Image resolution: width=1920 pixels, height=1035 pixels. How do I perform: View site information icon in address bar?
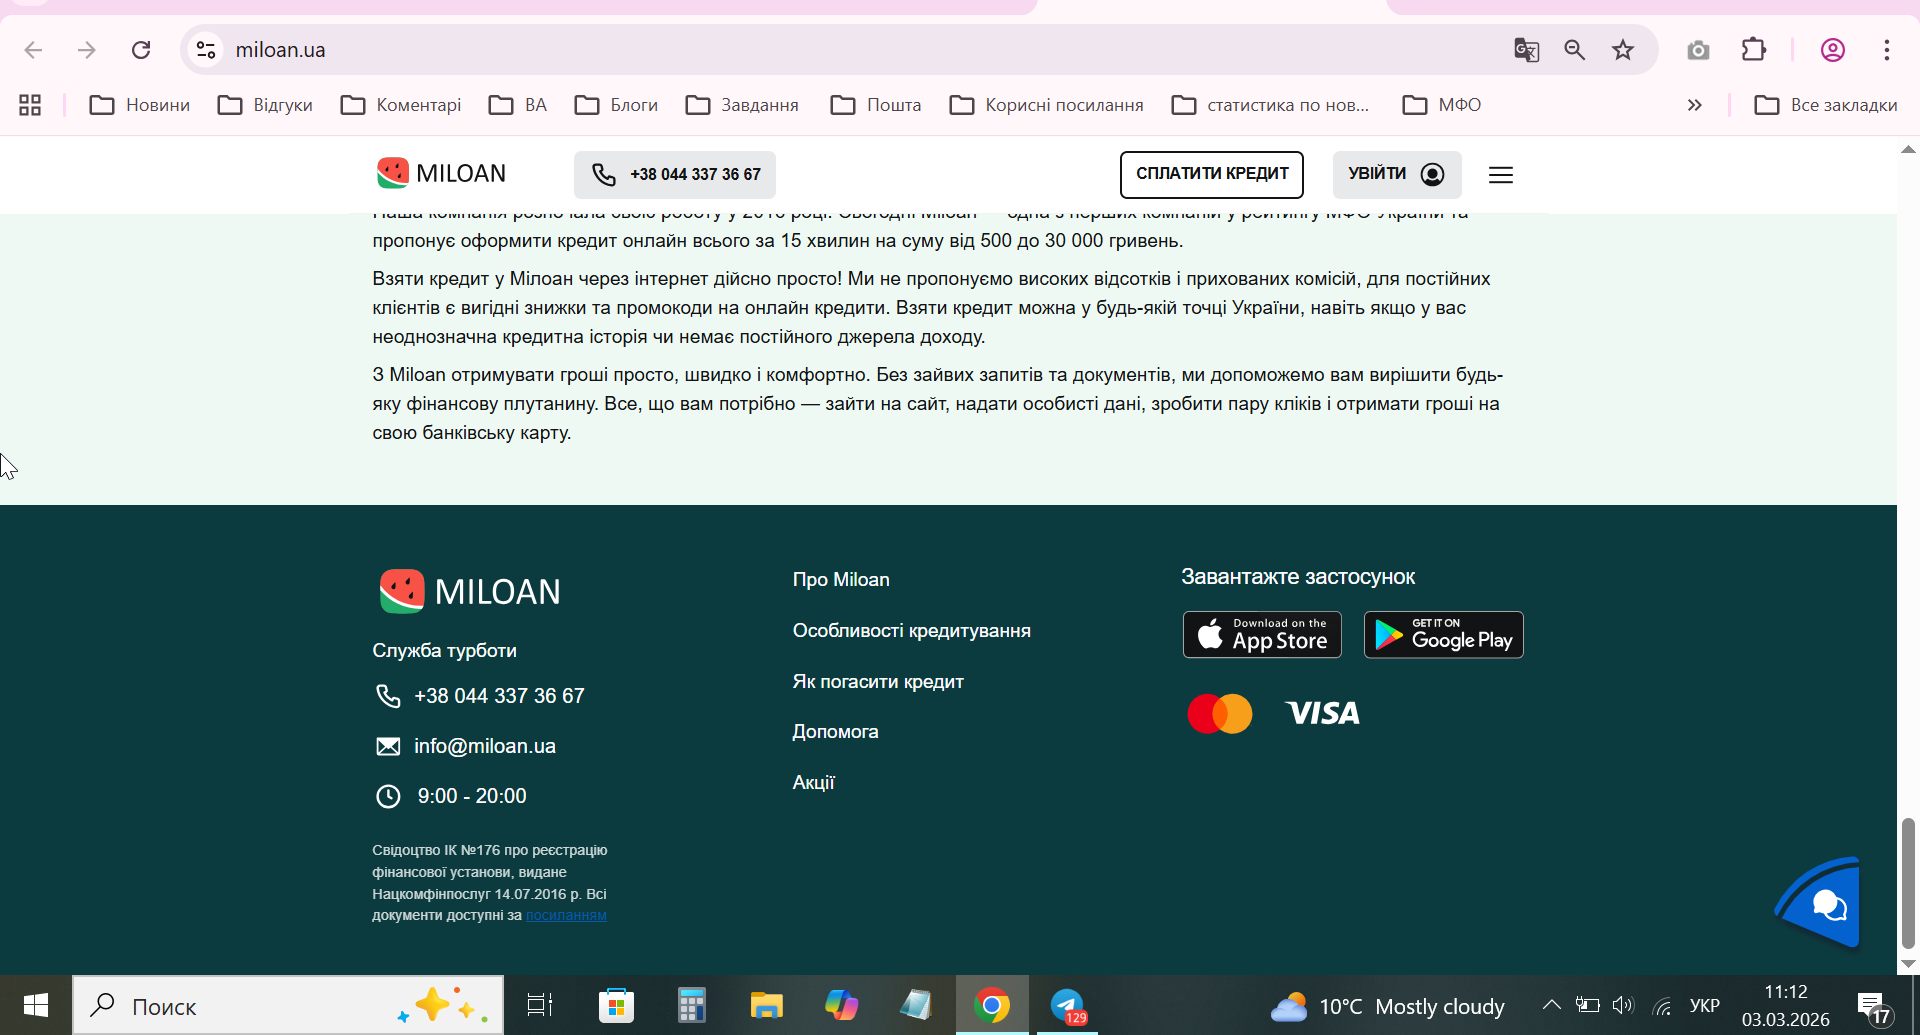click(206, 50)
